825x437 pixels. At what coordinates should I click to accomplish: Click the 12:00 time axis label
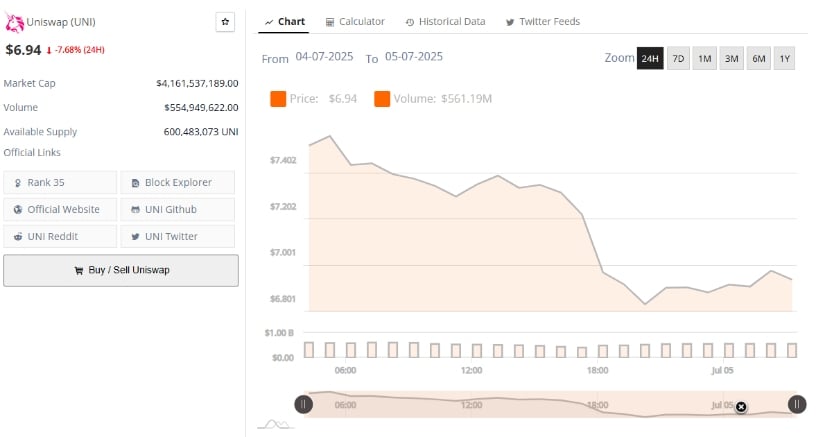(x=471, y=370)
